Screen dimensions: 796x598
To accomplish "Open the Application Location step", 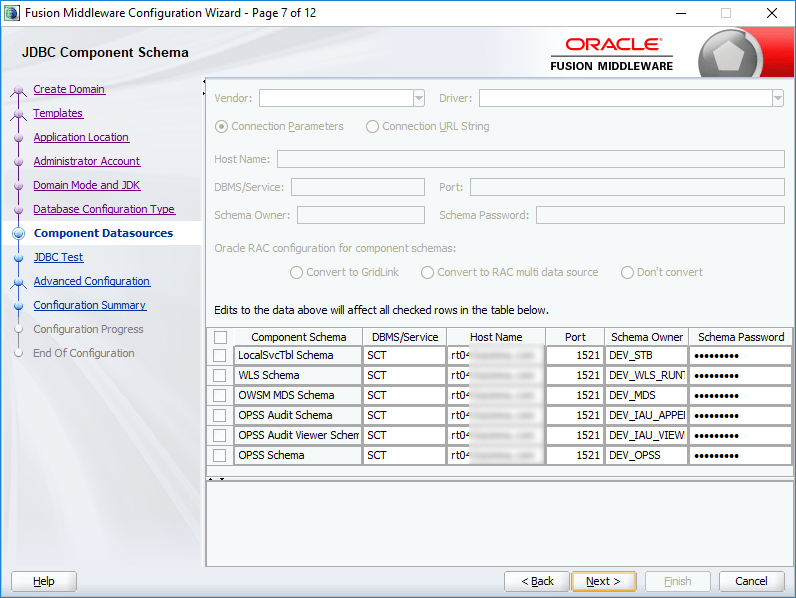I will (81, 137).
